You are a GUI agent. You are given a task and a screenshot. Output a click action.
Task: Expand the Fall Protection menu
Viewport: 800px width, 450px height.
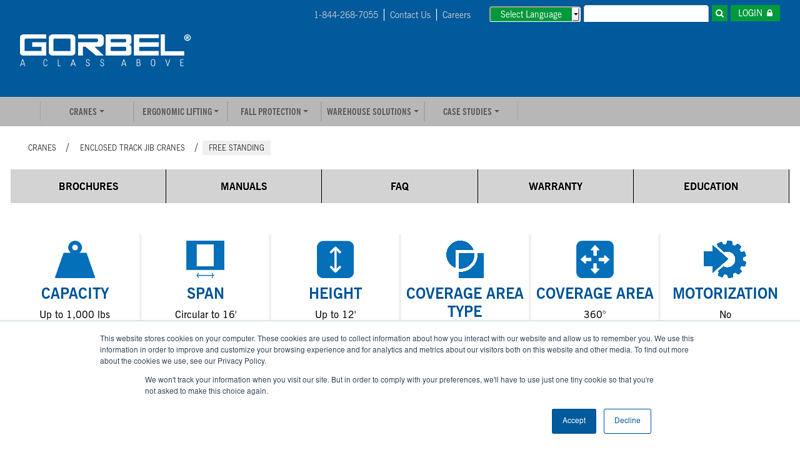tap(274, 112)
